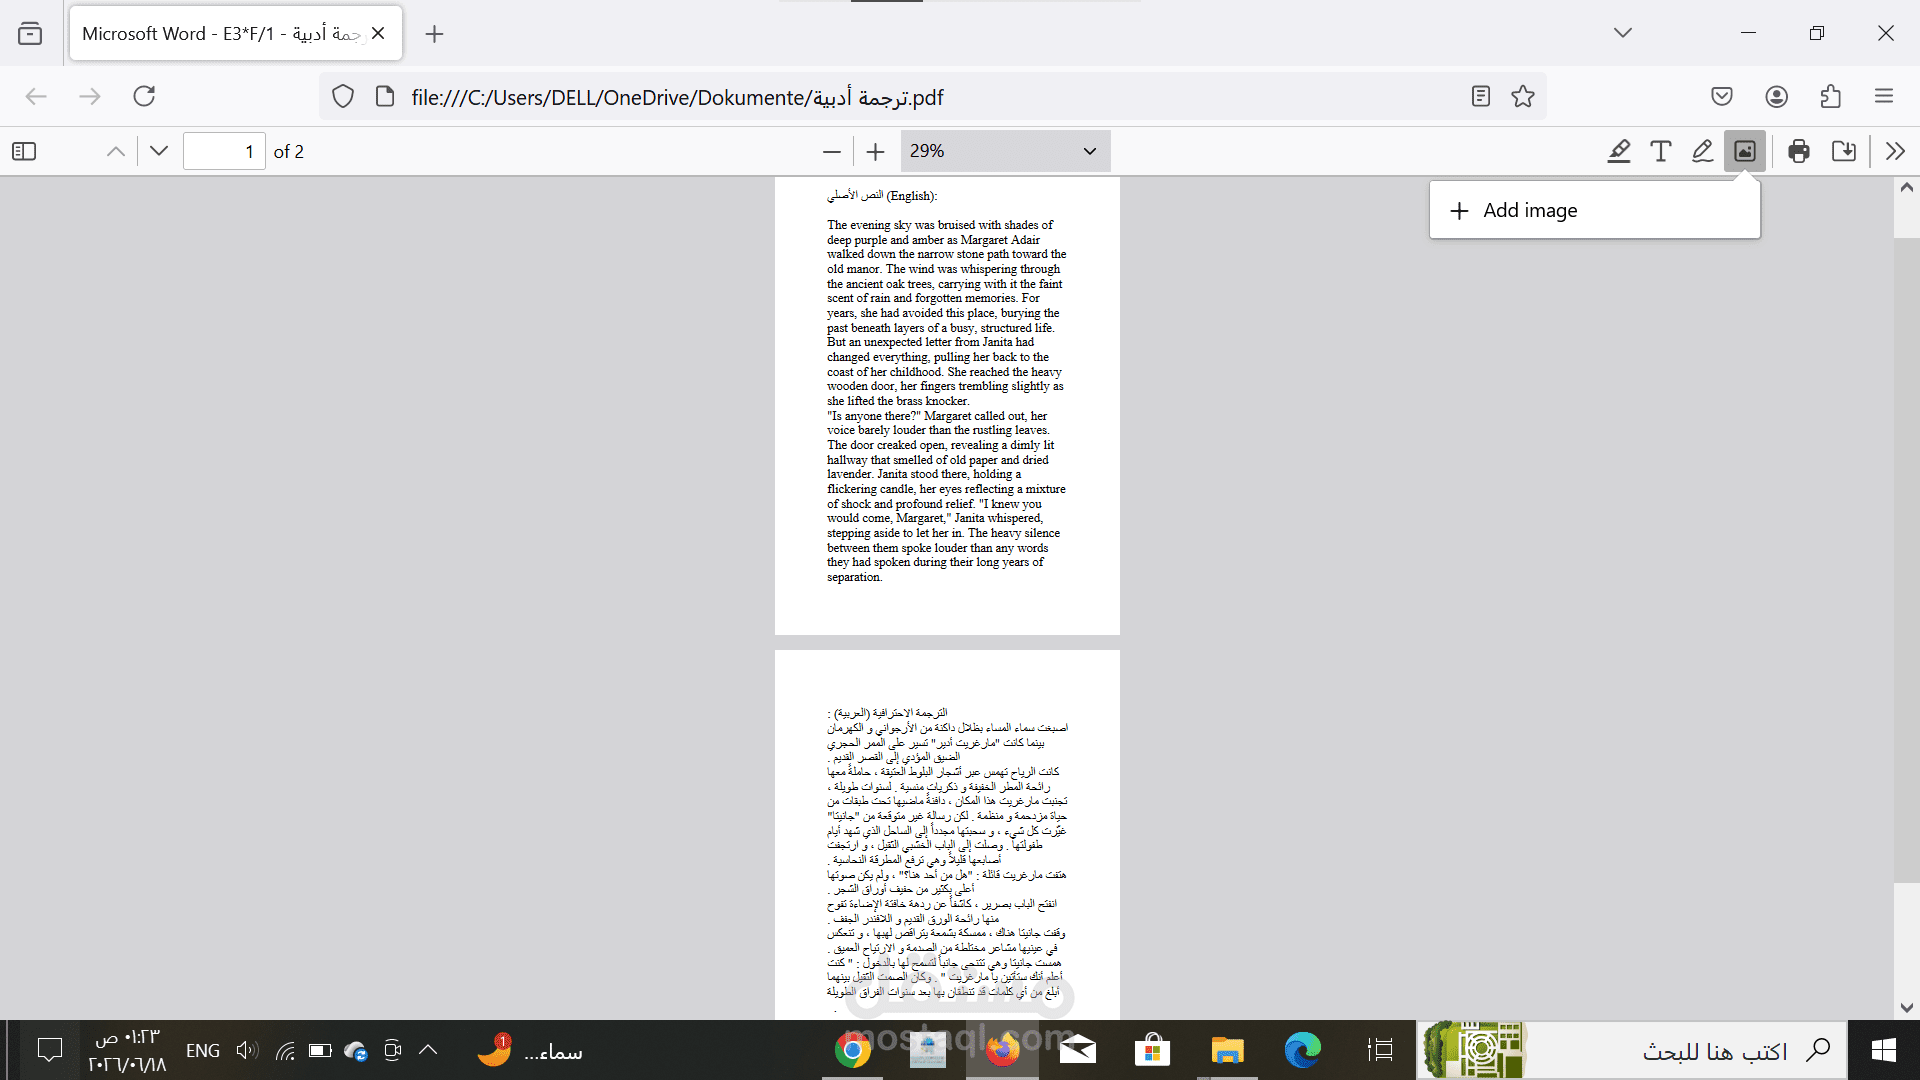Go forward in browser history
The height and width of the screenshot is (1080, 1920).
90,96
